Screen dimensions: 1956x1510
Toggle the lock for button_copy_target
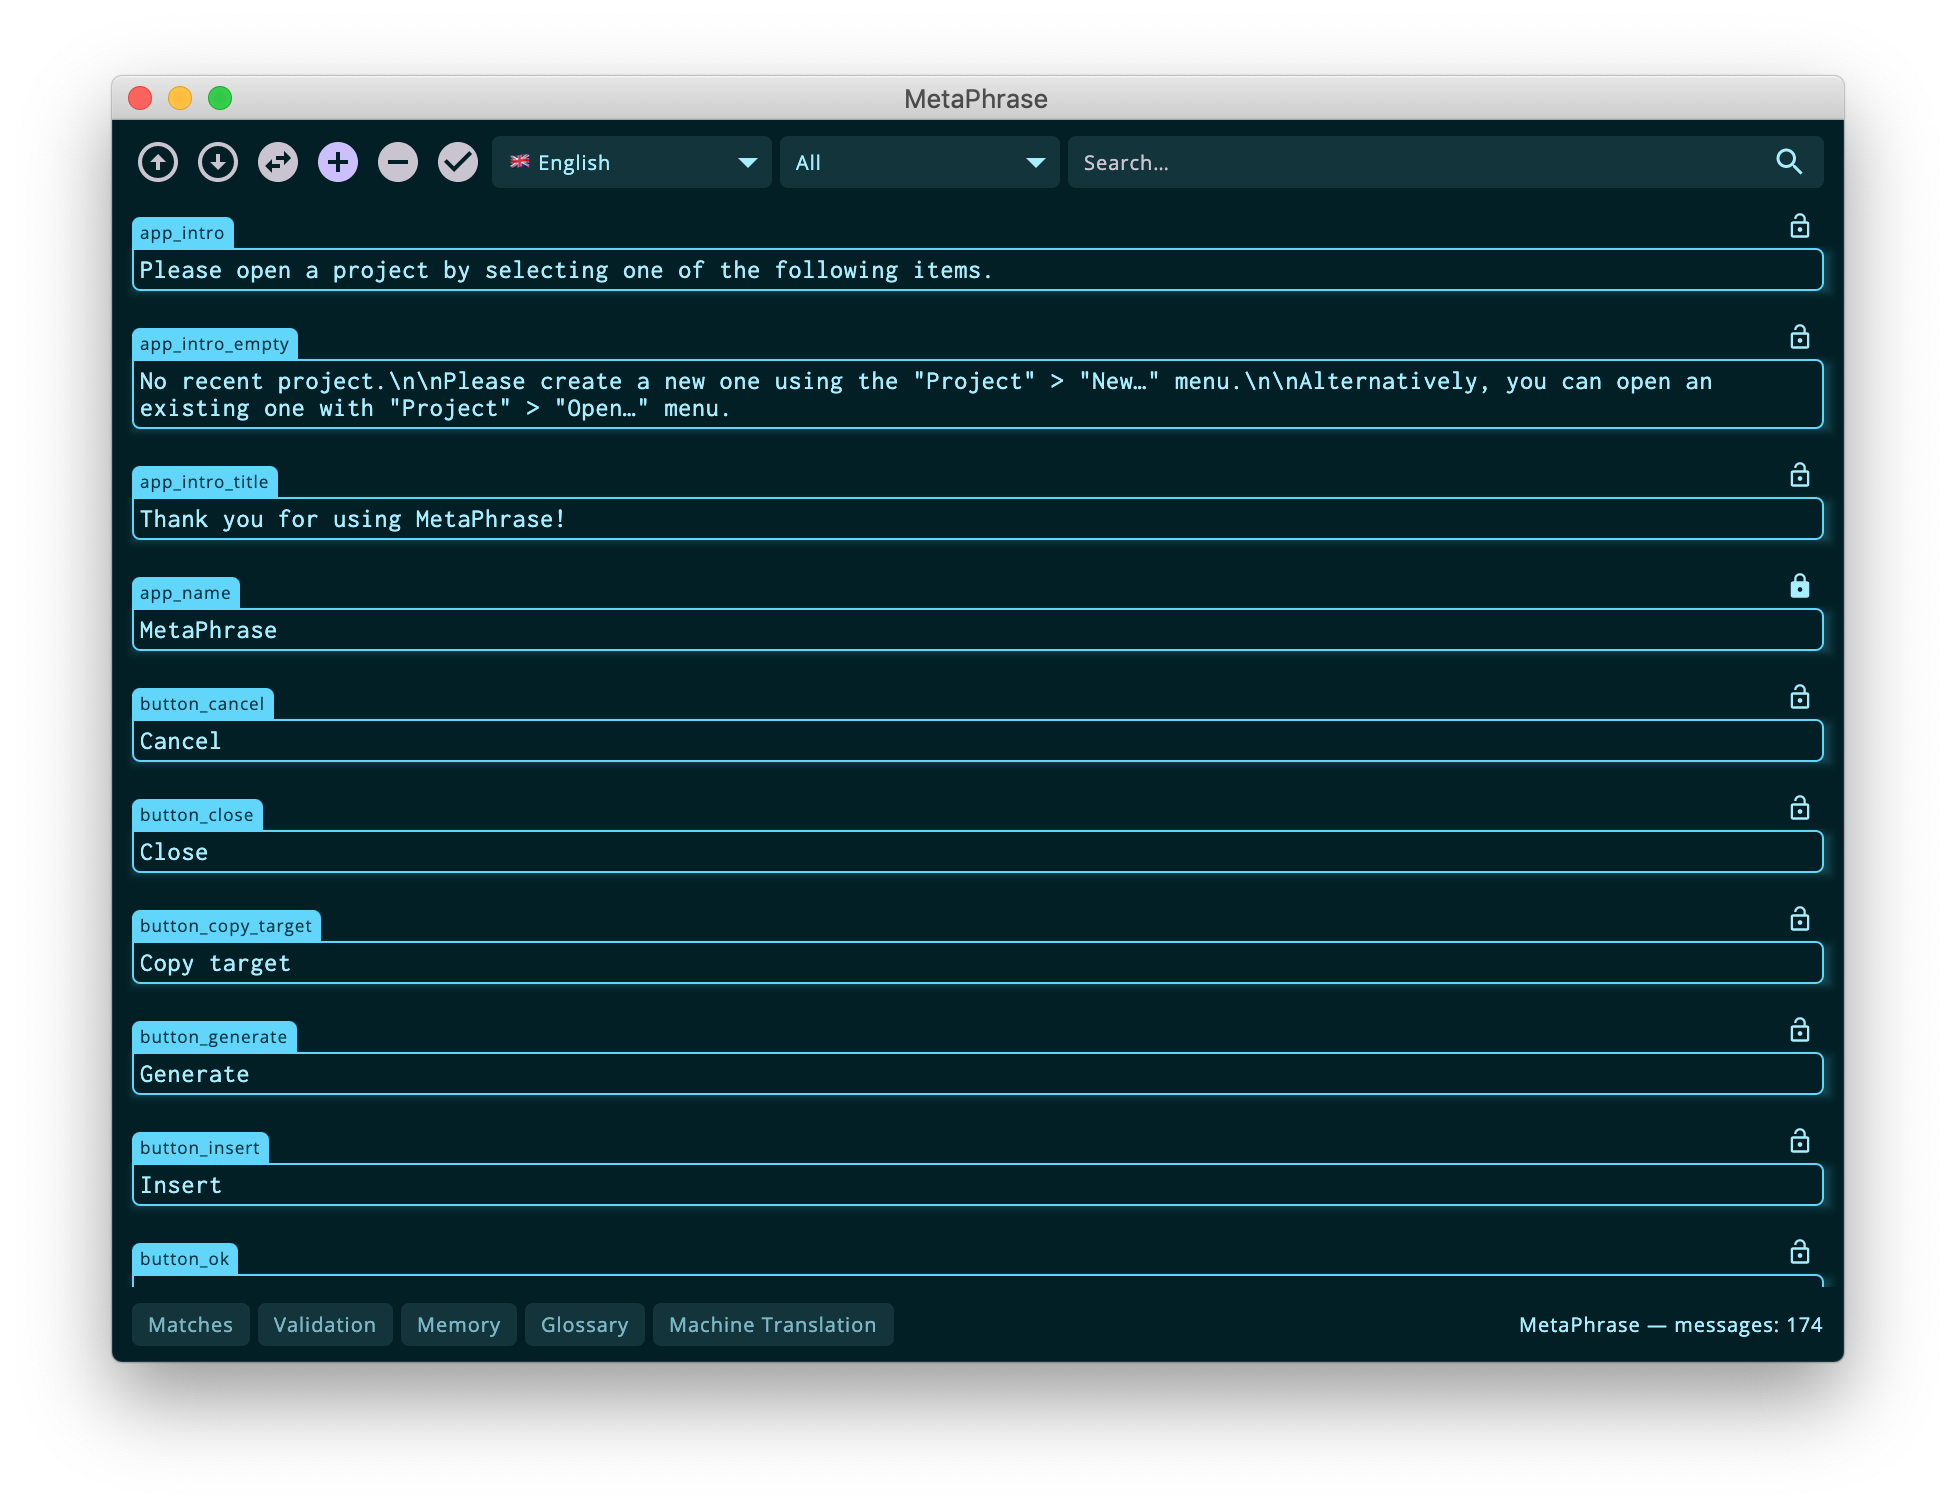point(1800,919)
